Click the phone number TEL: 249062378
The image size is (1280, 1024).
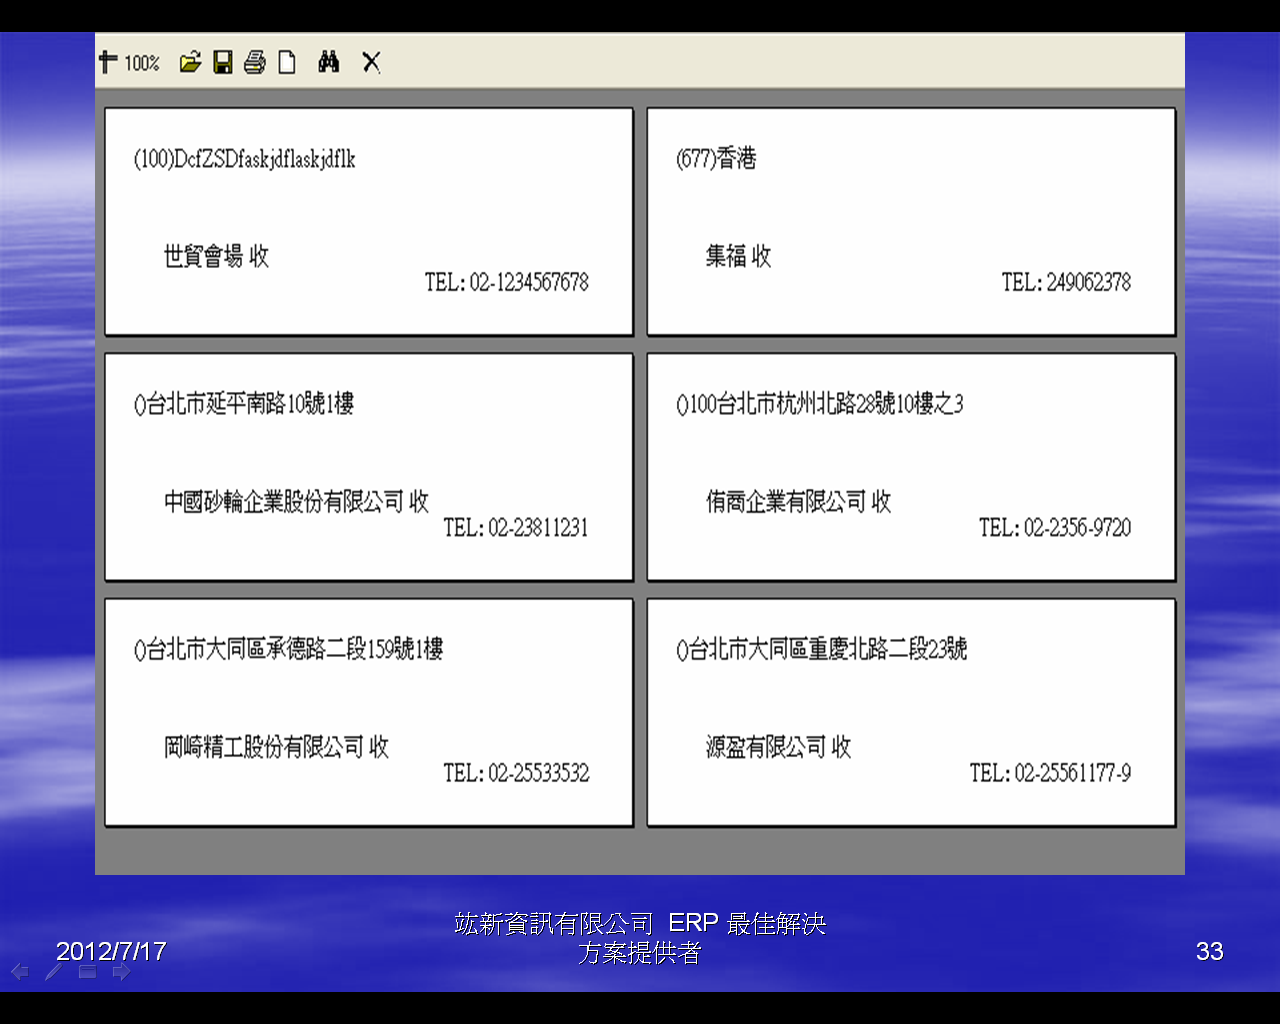(1066, 282)
